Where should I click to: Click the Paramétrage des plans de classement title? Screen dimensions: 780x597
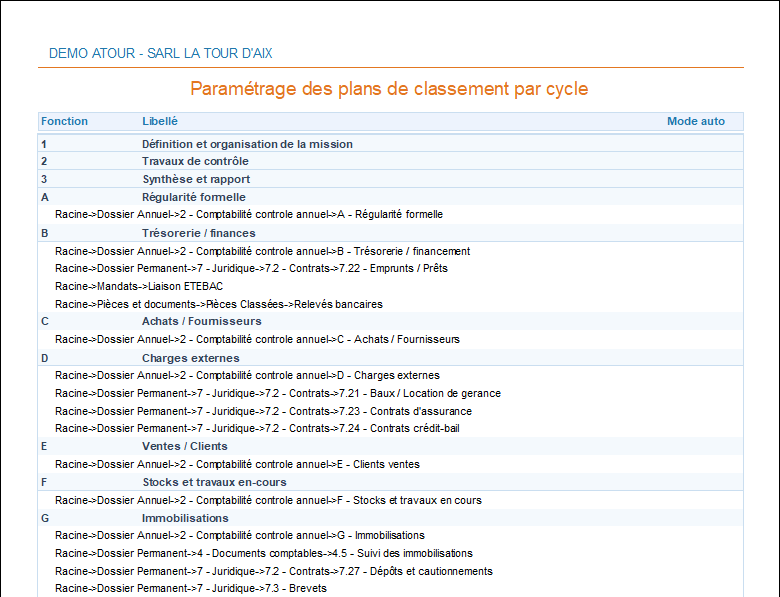coord(389,89)
